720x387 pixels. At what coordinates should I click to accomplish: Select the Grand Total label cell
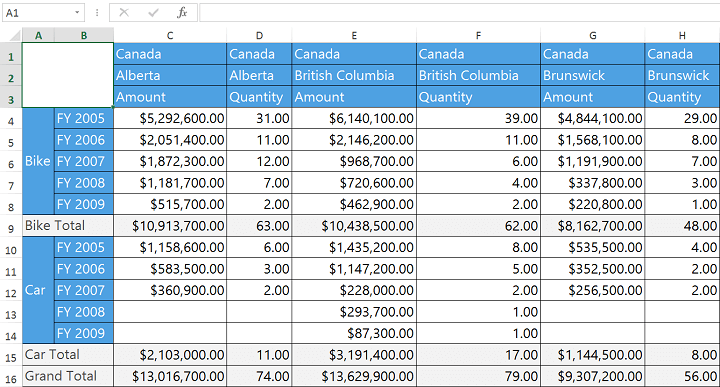pyautogui.click(x=68, y=376)
